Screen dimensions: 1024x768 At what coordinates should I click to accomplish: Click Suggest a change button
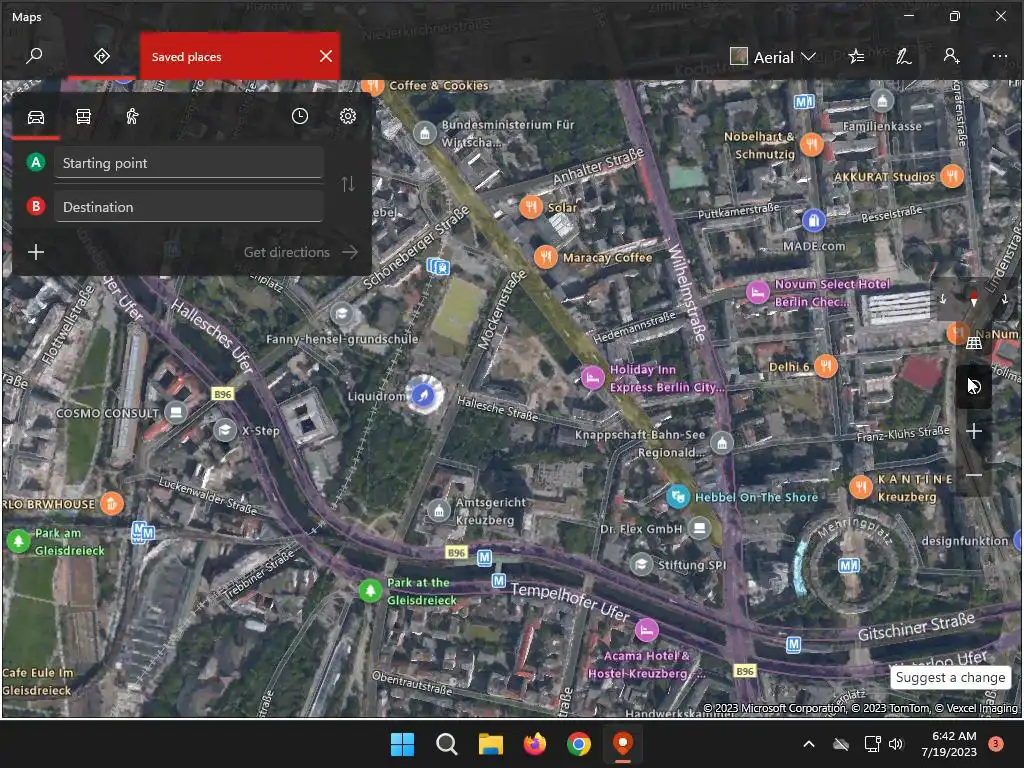click(x=950, y=677)
